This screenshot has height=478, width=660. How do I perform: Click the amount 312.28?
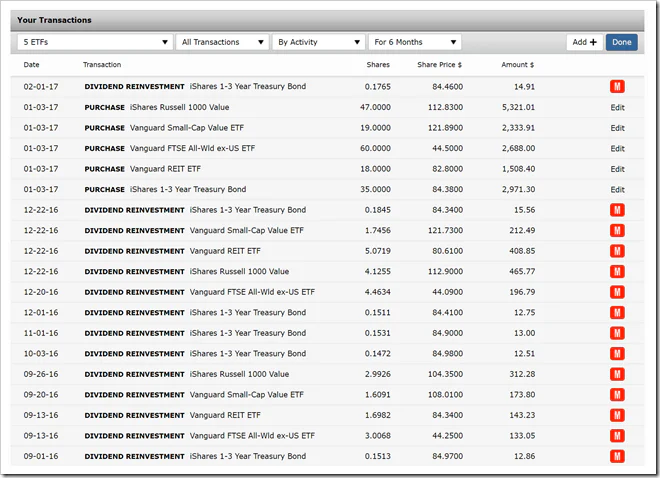click(x=522, y=374)
